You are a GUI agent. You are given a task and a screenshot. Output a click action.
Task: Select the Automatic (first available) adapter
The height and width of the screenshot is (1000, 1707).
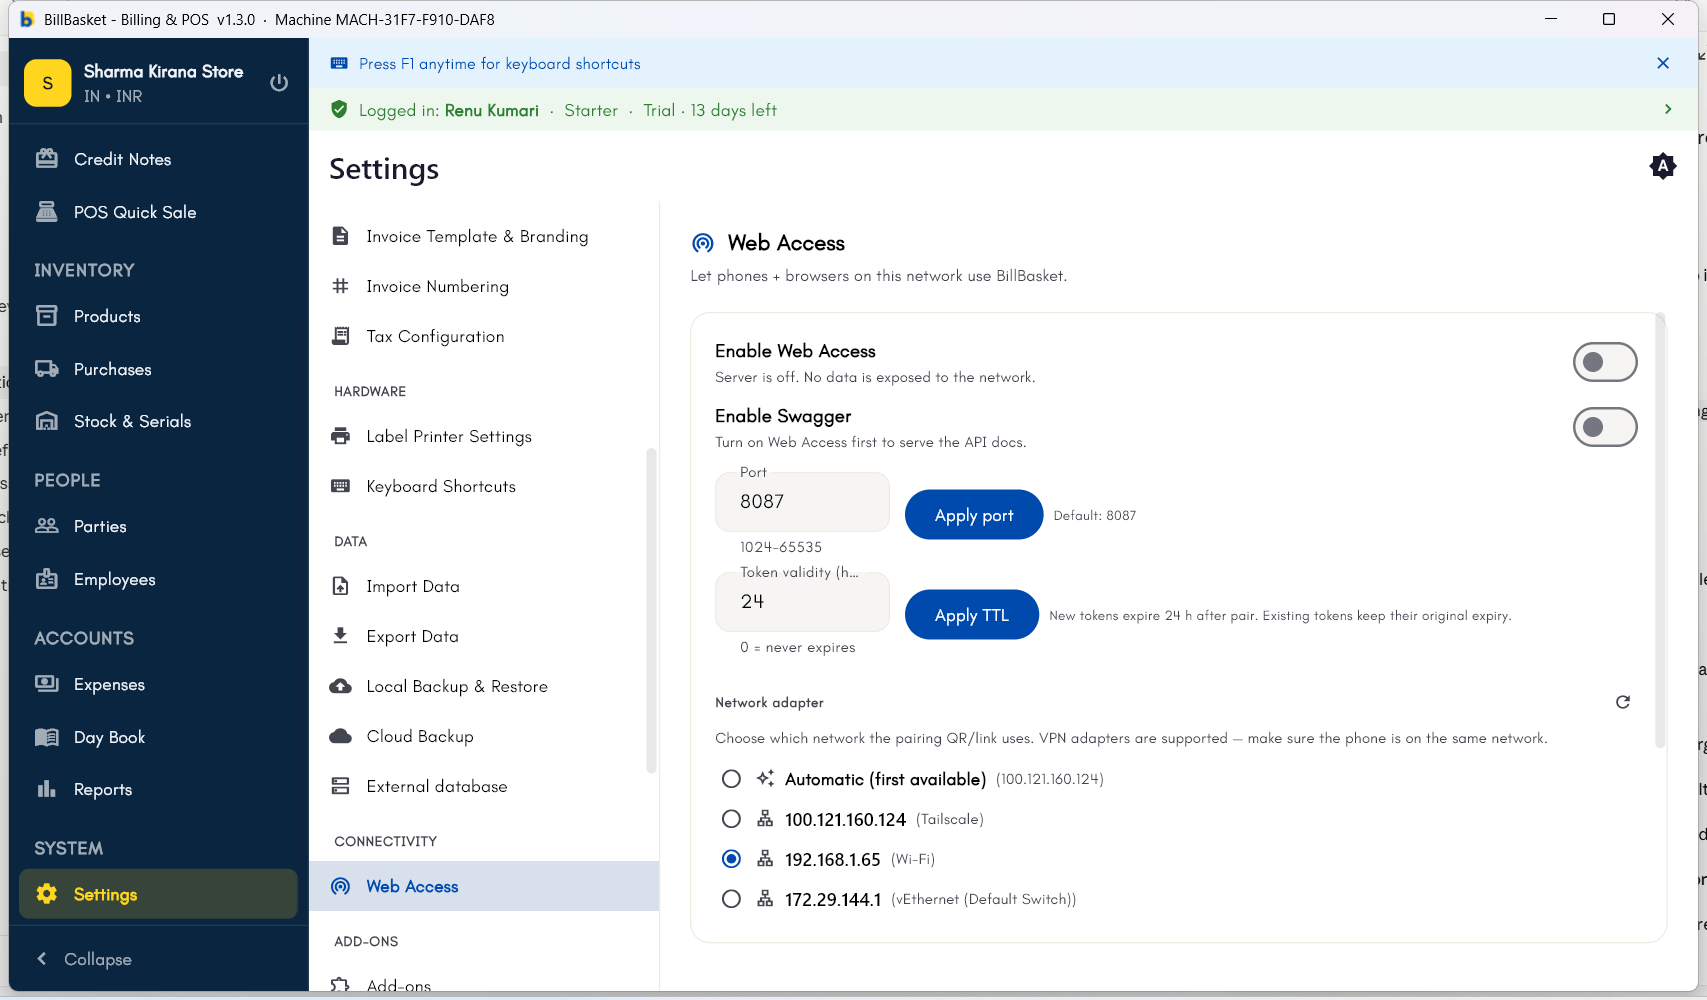731,779
